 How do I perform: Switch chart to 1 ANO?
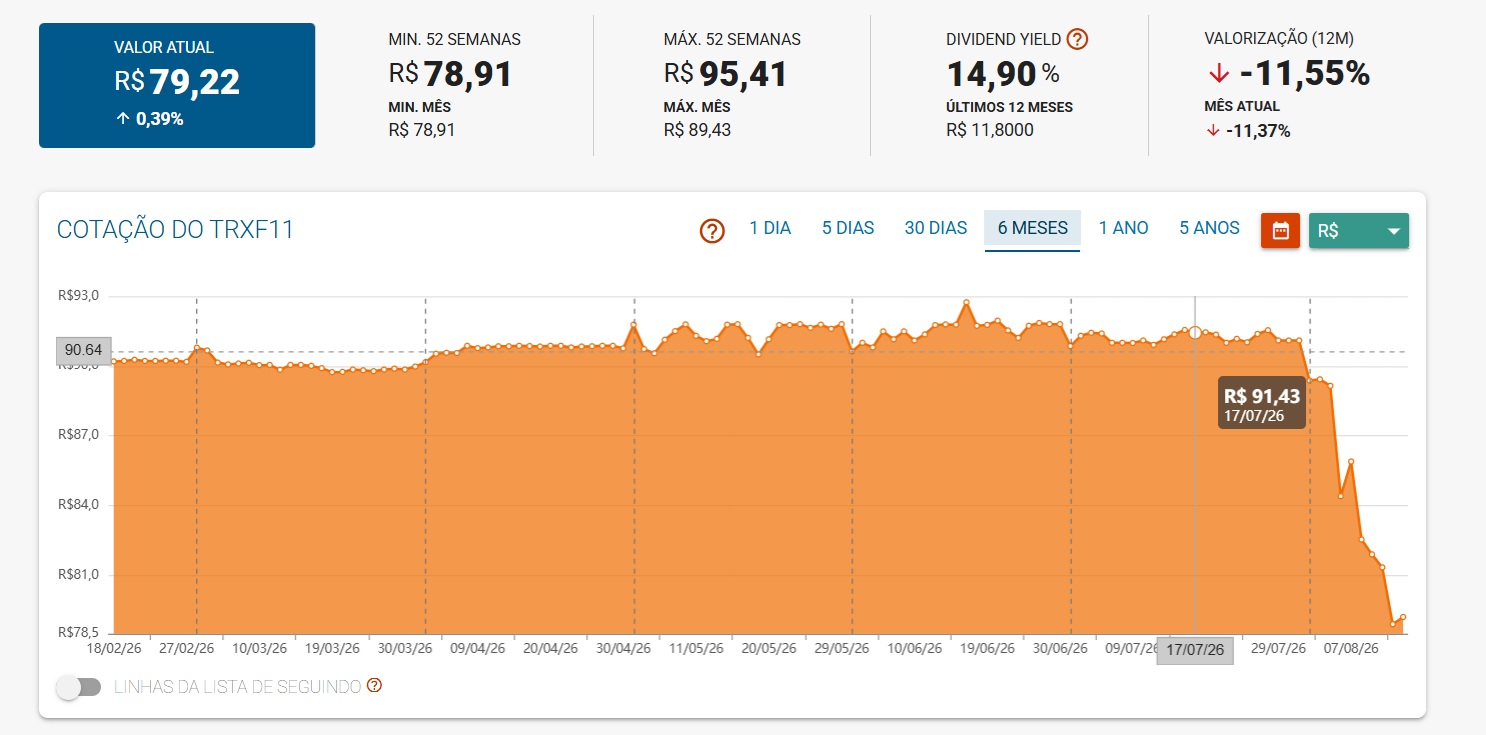(1123, 228)
